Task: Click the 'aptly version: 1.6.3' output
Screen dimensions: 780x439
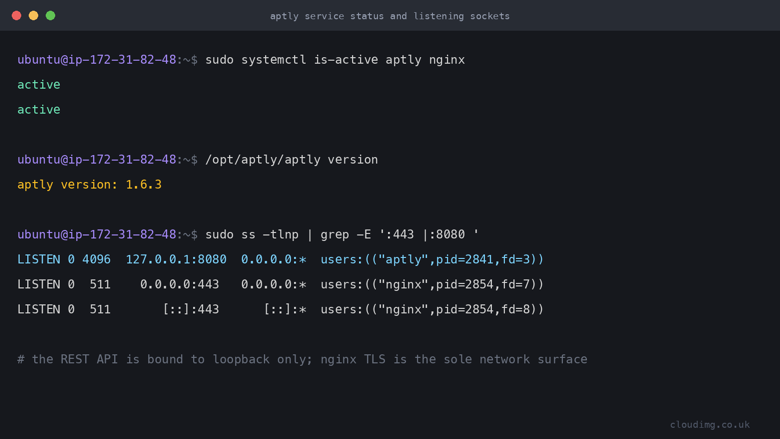Action: click(x=90, y=184)
